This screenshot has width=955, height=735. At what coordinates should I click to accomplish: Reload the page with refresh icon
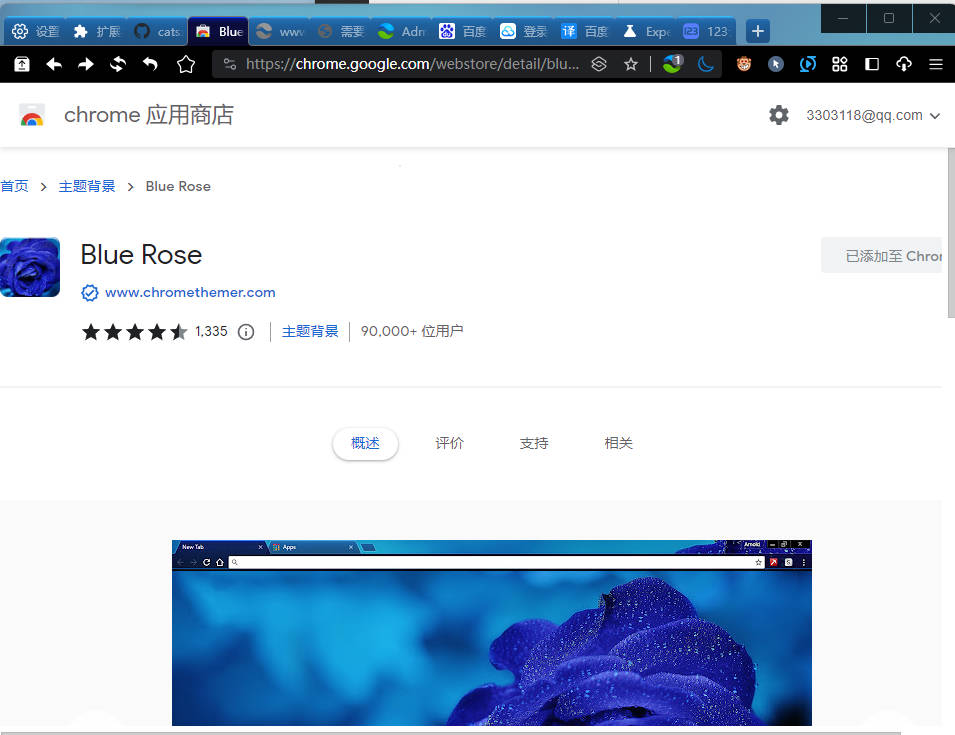[118, 64]
